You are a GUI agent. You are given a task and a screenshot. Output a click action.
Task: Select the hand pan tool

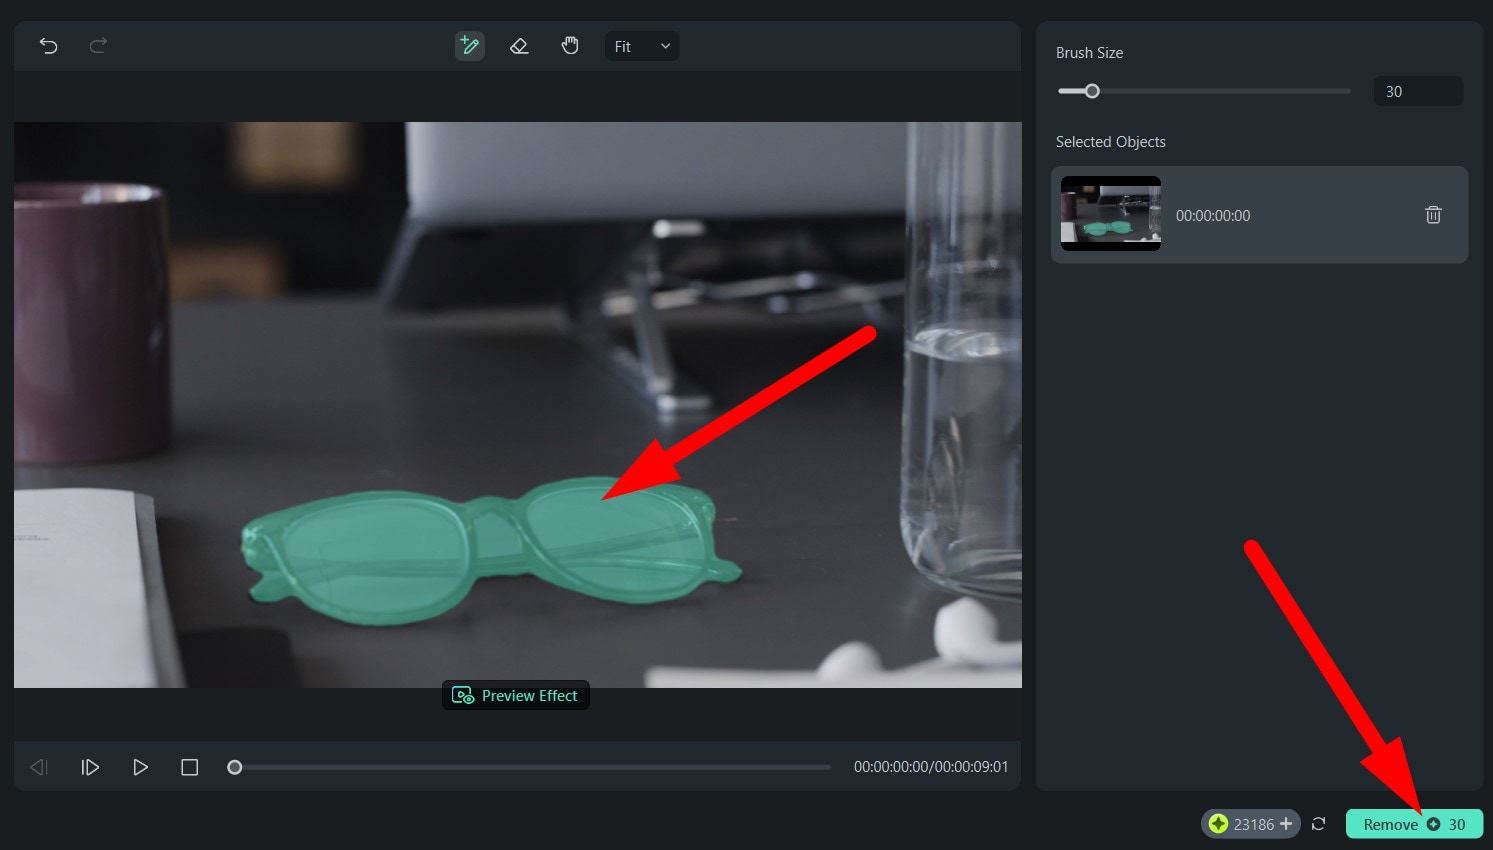[x=570, y=46]
